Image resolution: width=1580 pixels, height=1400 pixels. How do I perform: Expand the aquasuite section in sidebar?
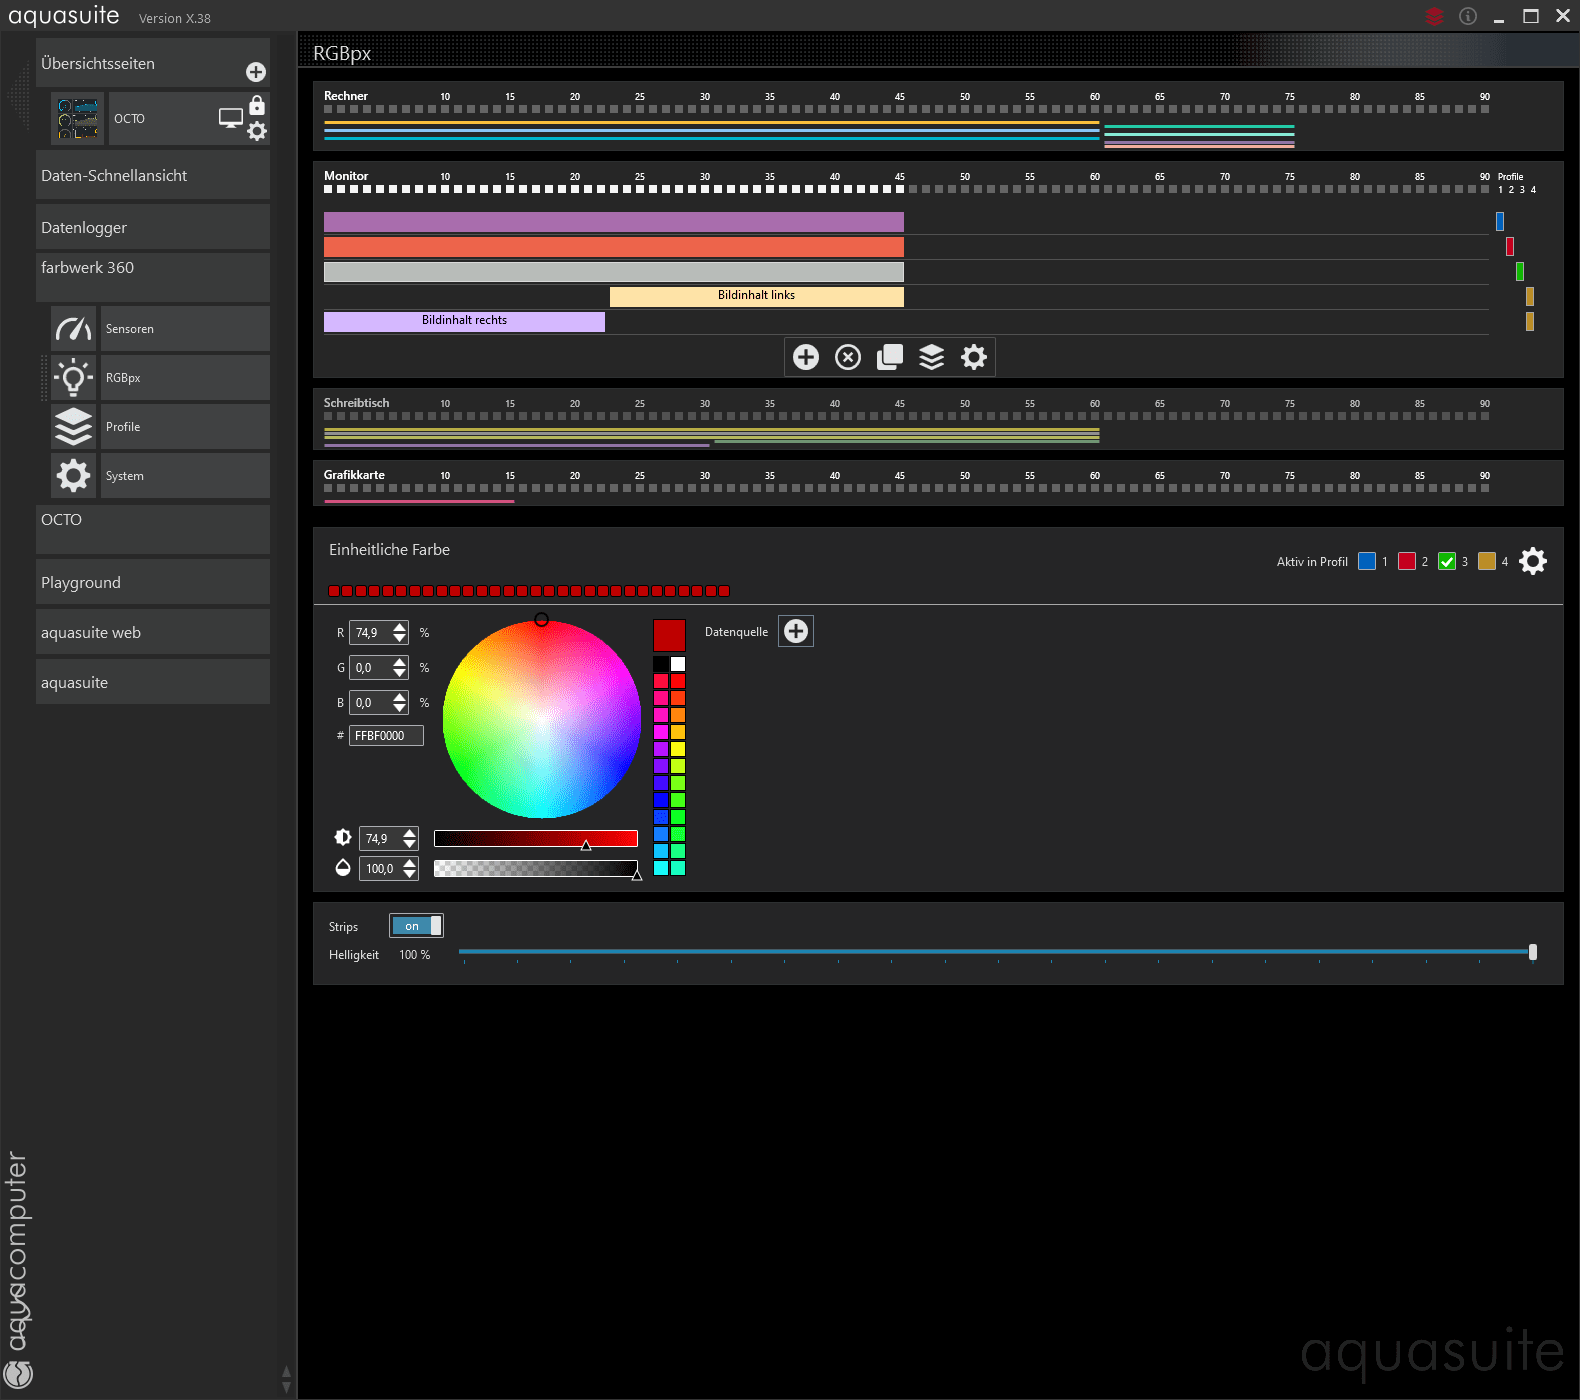click(153, 682)
